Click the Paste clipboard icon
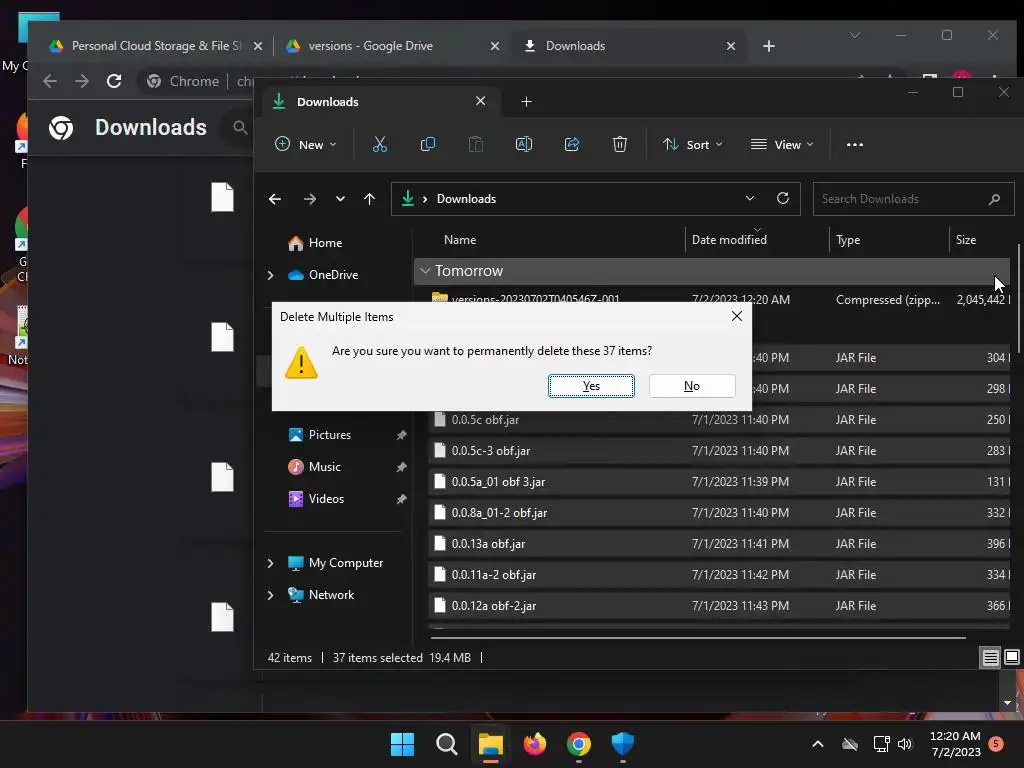This screenshot has height=768, width=1024. tap(476, 144)
